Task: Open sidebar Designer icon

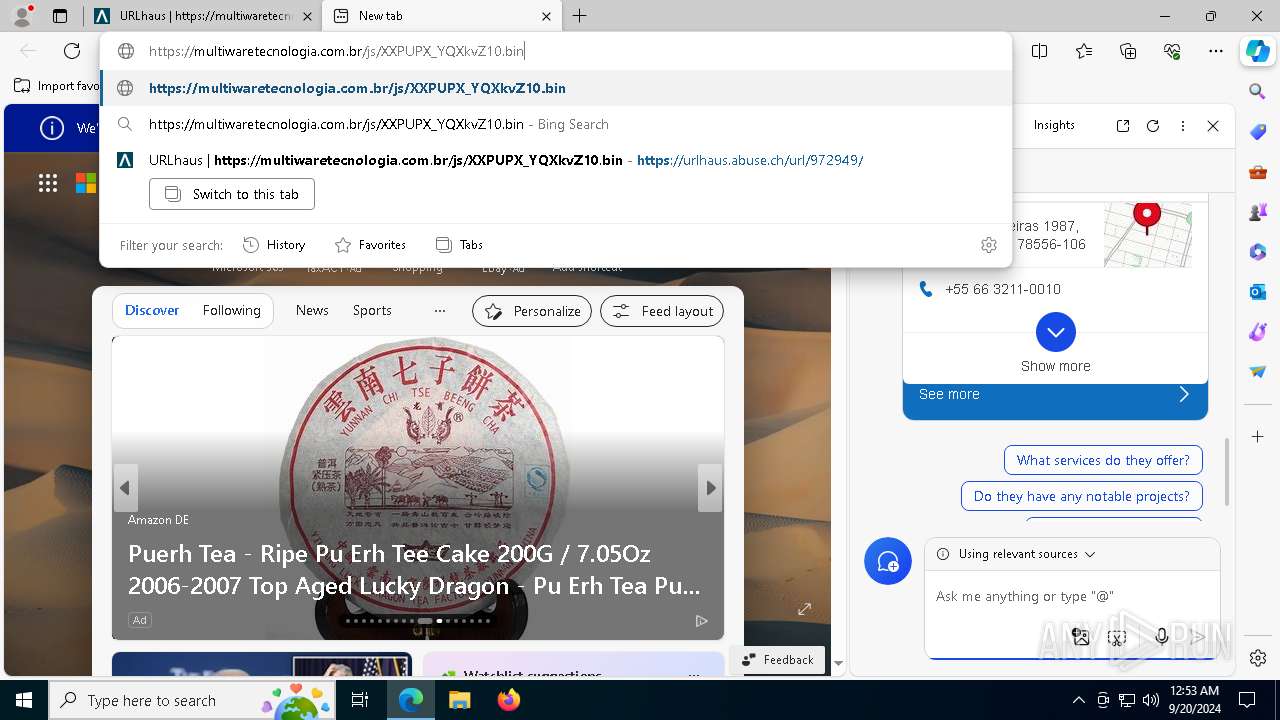Action: (1258, 332)
